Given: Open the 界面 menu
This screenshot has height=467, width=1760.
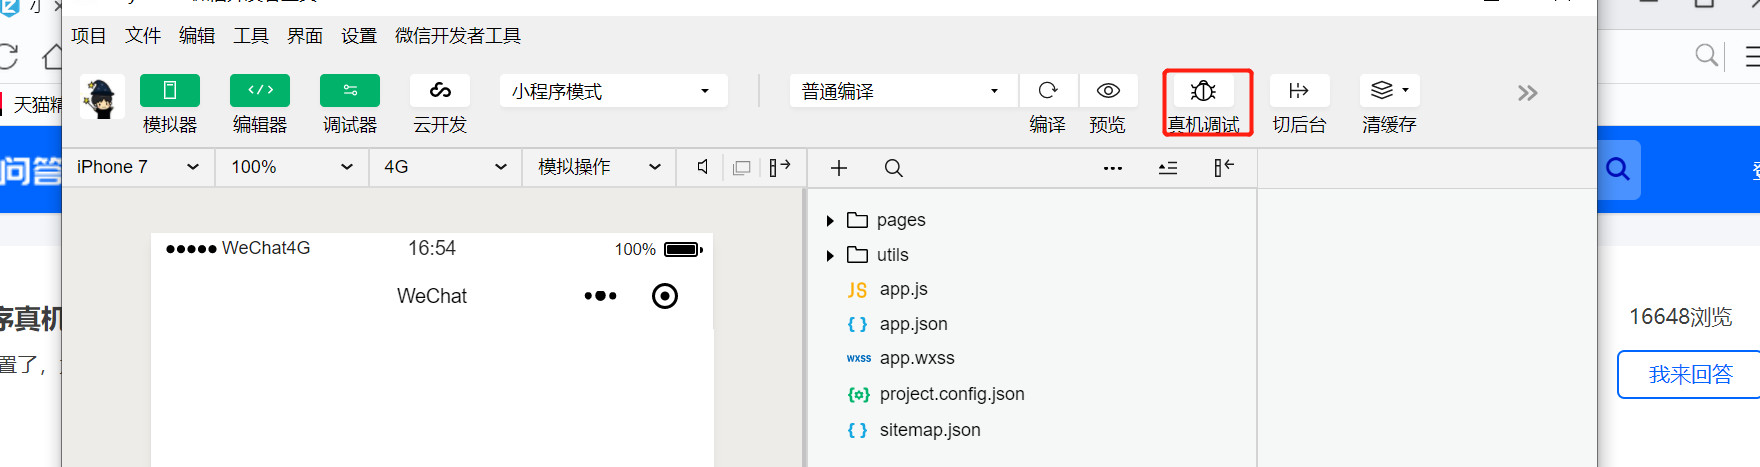Looking at the screenshot, I should point(305,36).
